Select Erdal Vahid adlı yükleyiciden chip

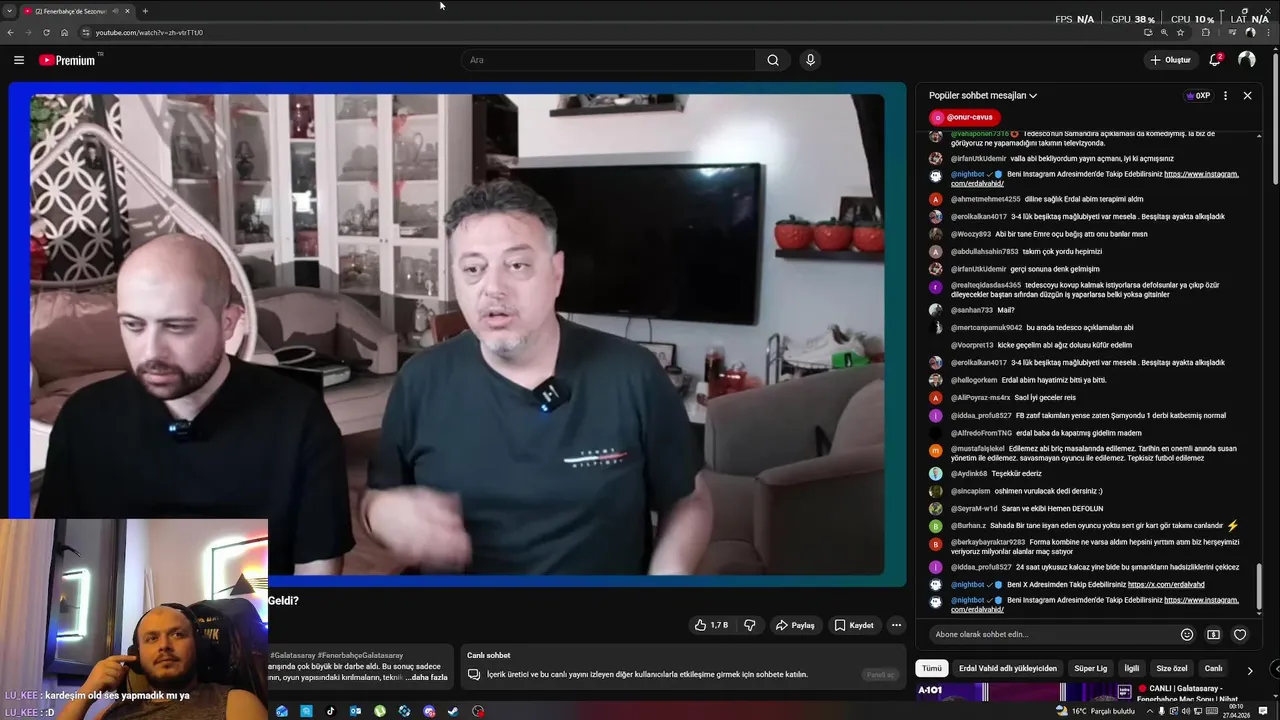click(1007, 668)
